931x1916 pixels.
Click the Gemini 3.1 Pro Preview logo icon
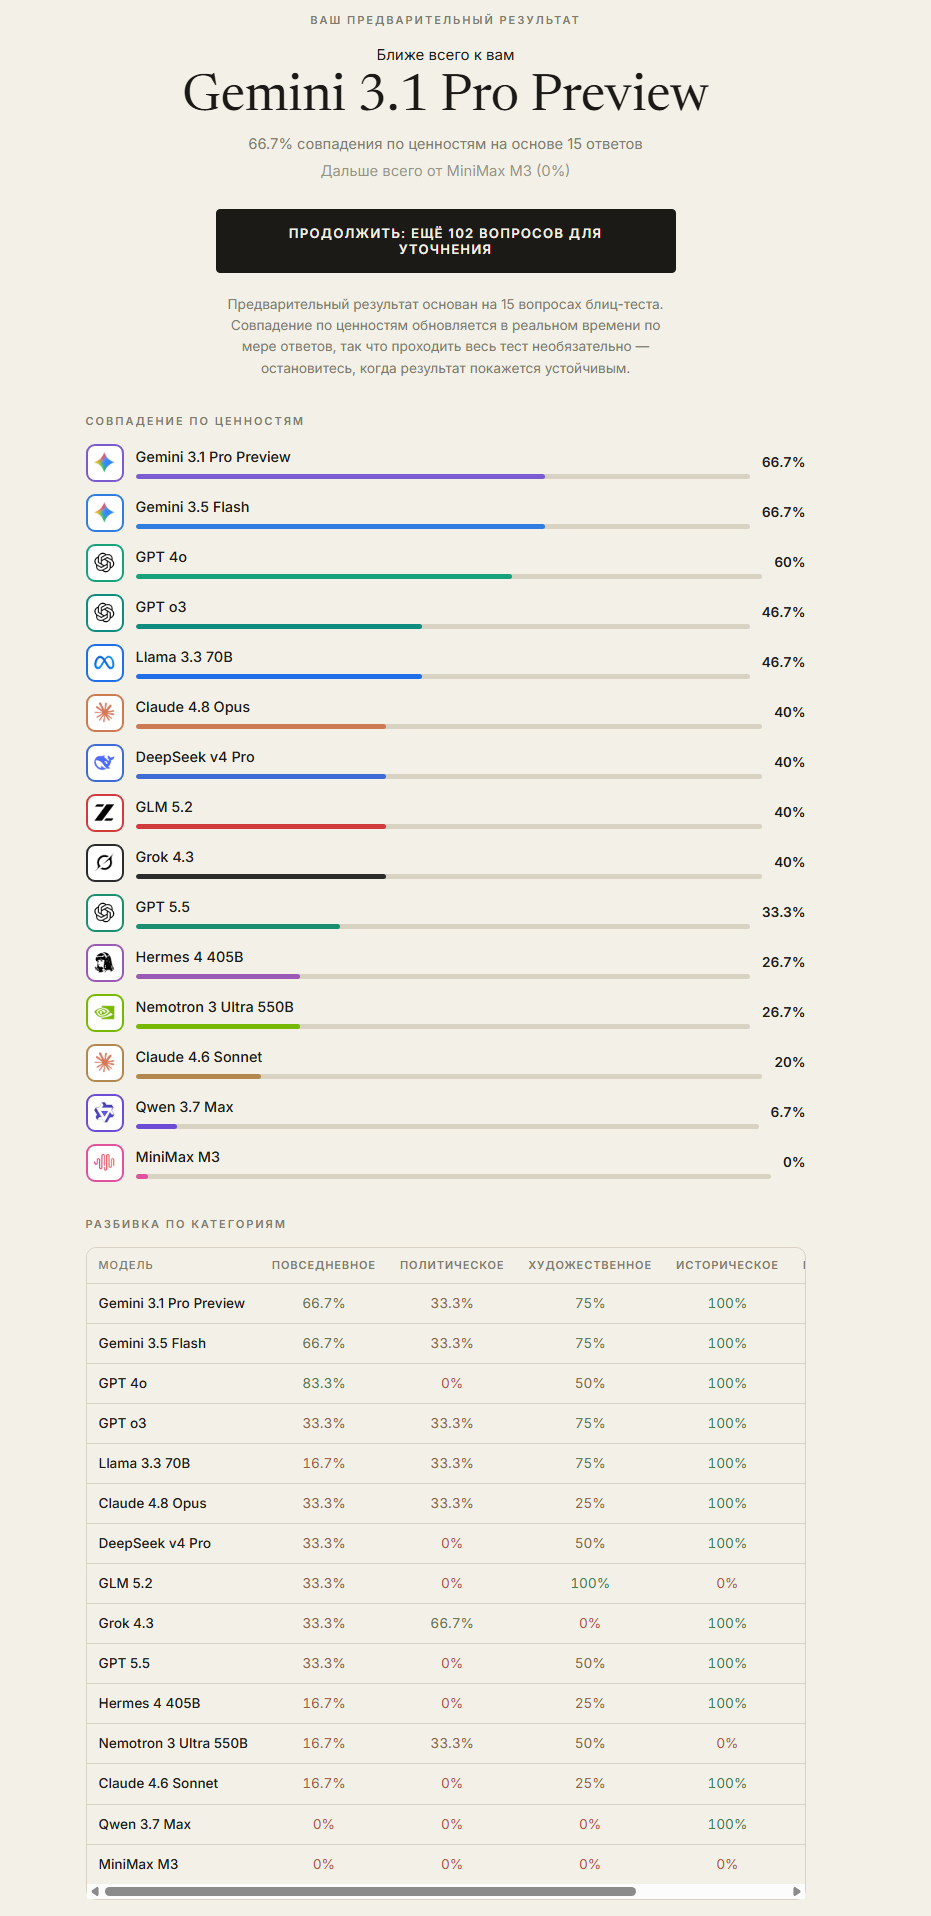click(105, 463)
